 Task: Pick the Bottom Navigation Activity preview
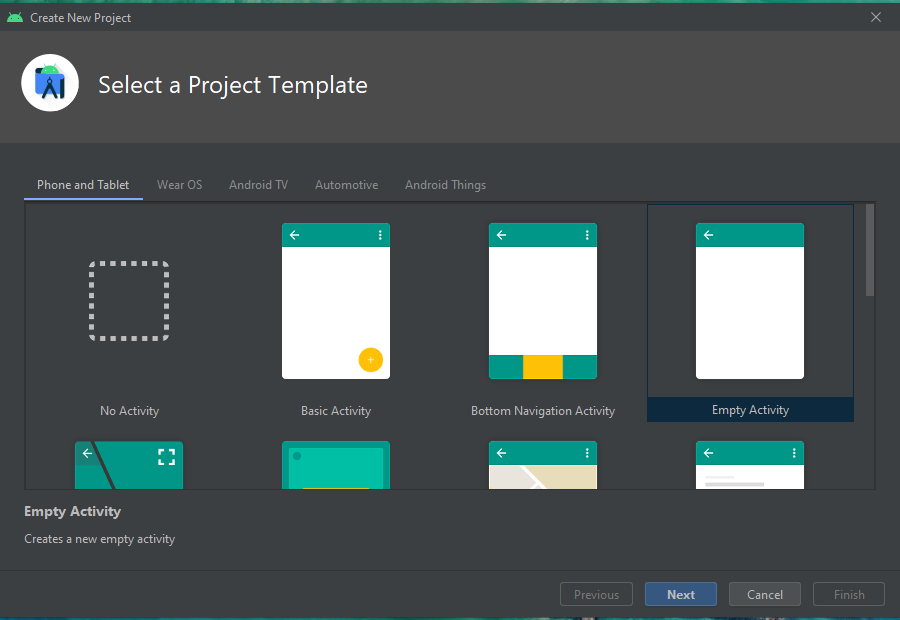543,301
